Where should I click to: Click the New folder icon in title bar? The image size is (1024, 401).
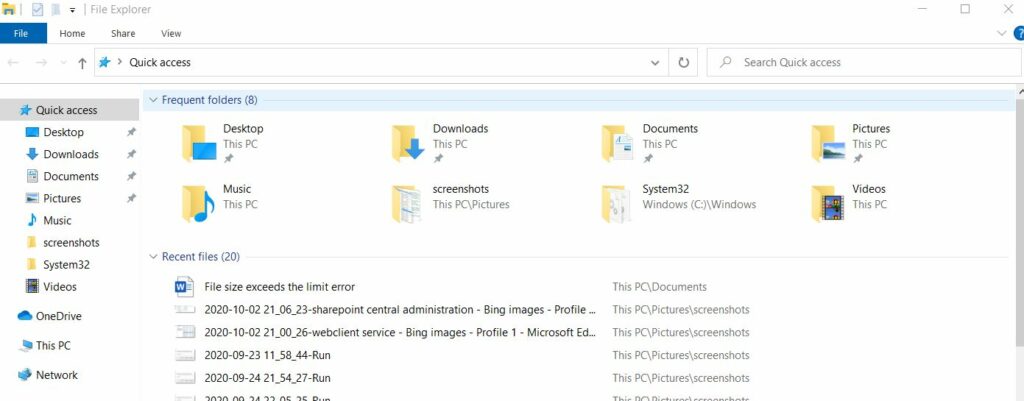click(56, 10)
